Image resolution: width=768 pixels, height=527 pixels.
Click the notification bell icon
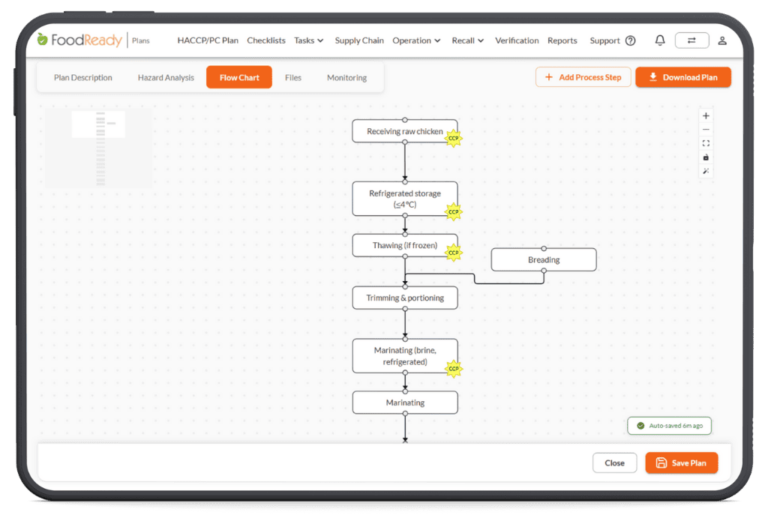(660, 41)
